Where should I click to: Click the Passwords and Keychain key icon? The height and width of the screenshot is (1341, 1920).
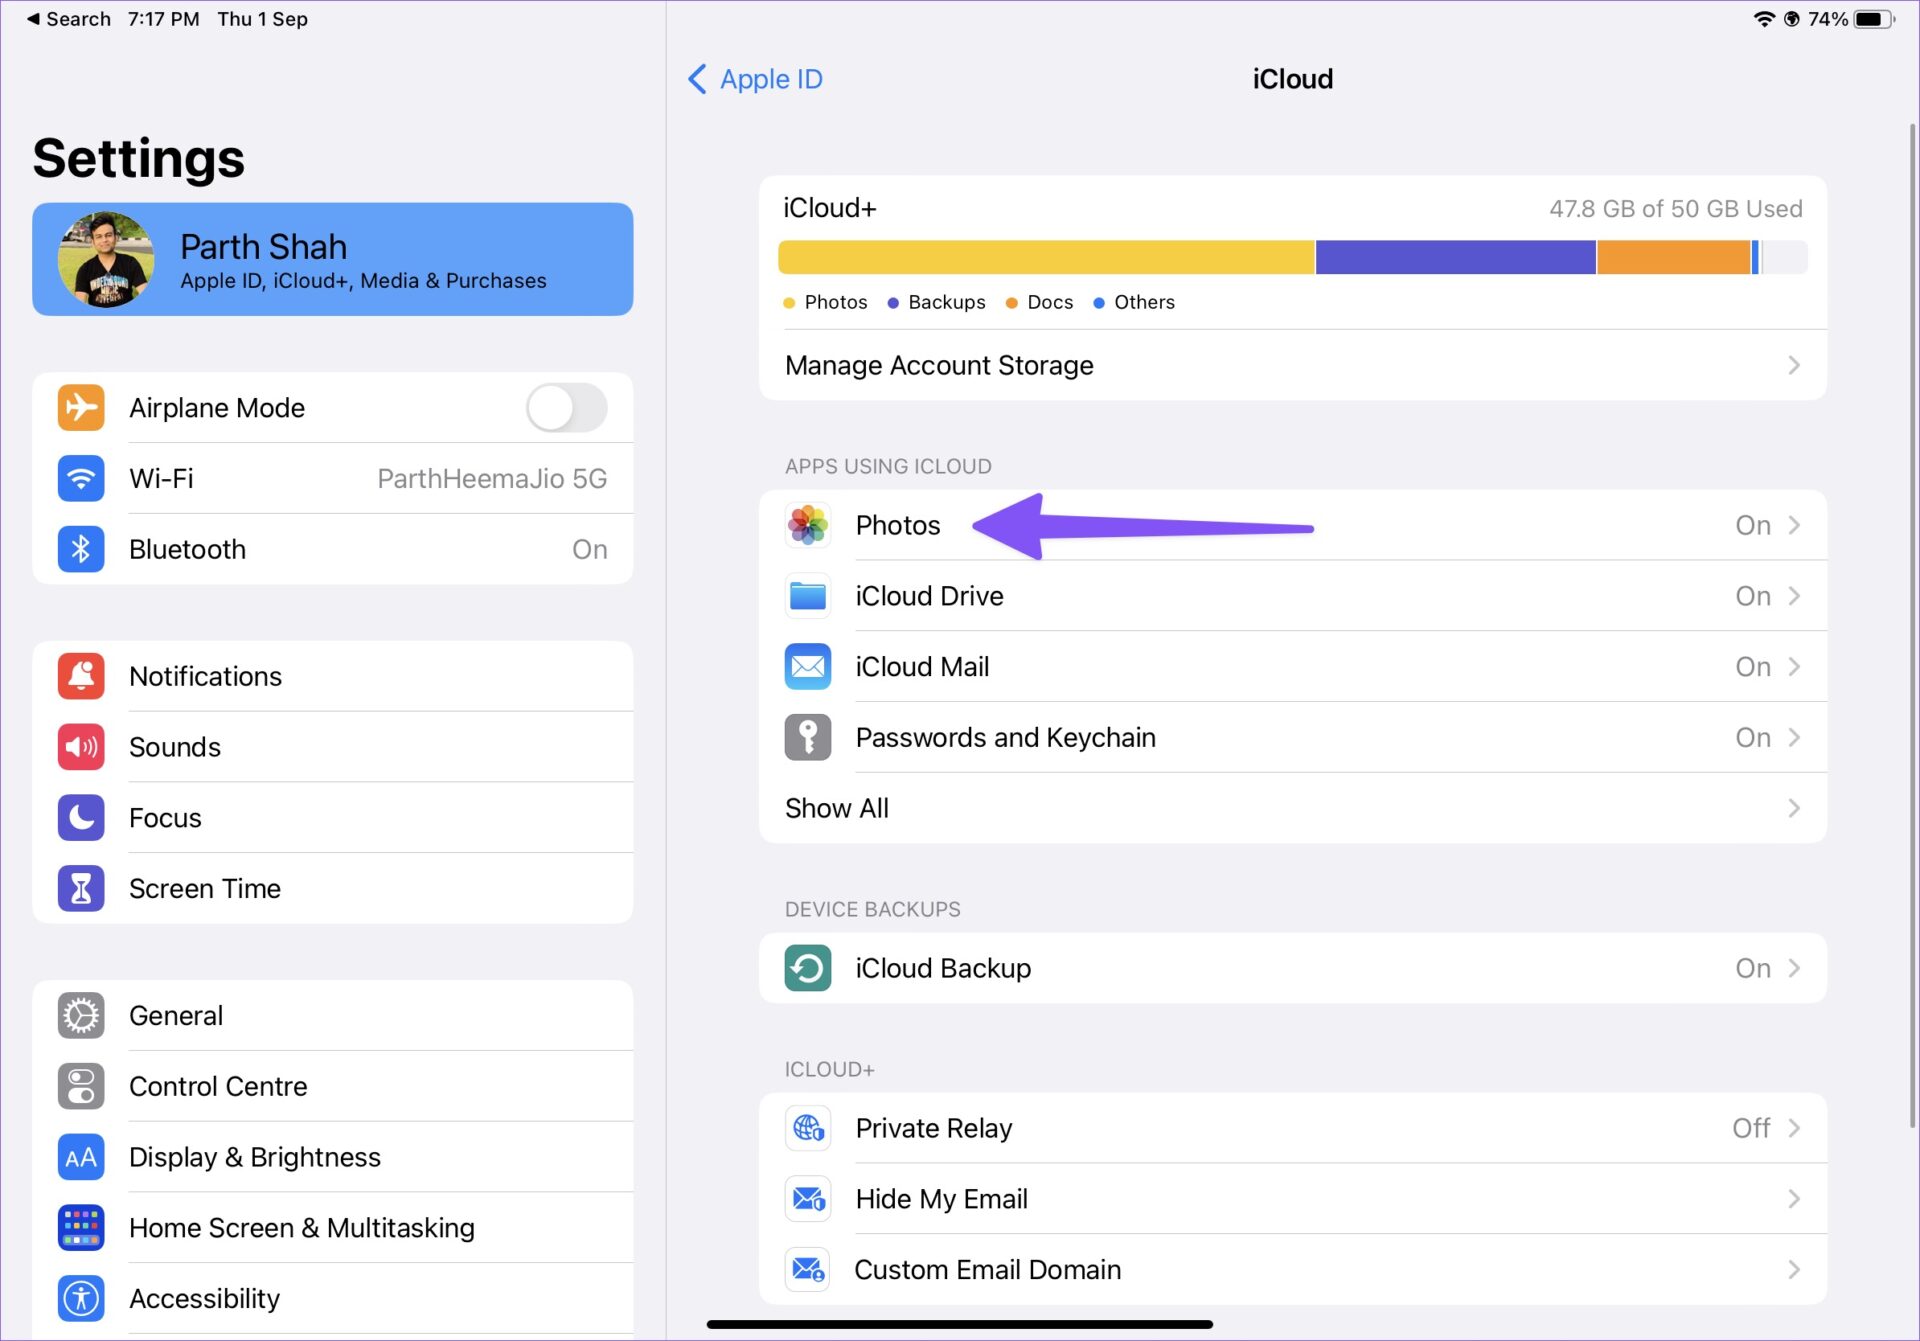click(x=807, y=737)
